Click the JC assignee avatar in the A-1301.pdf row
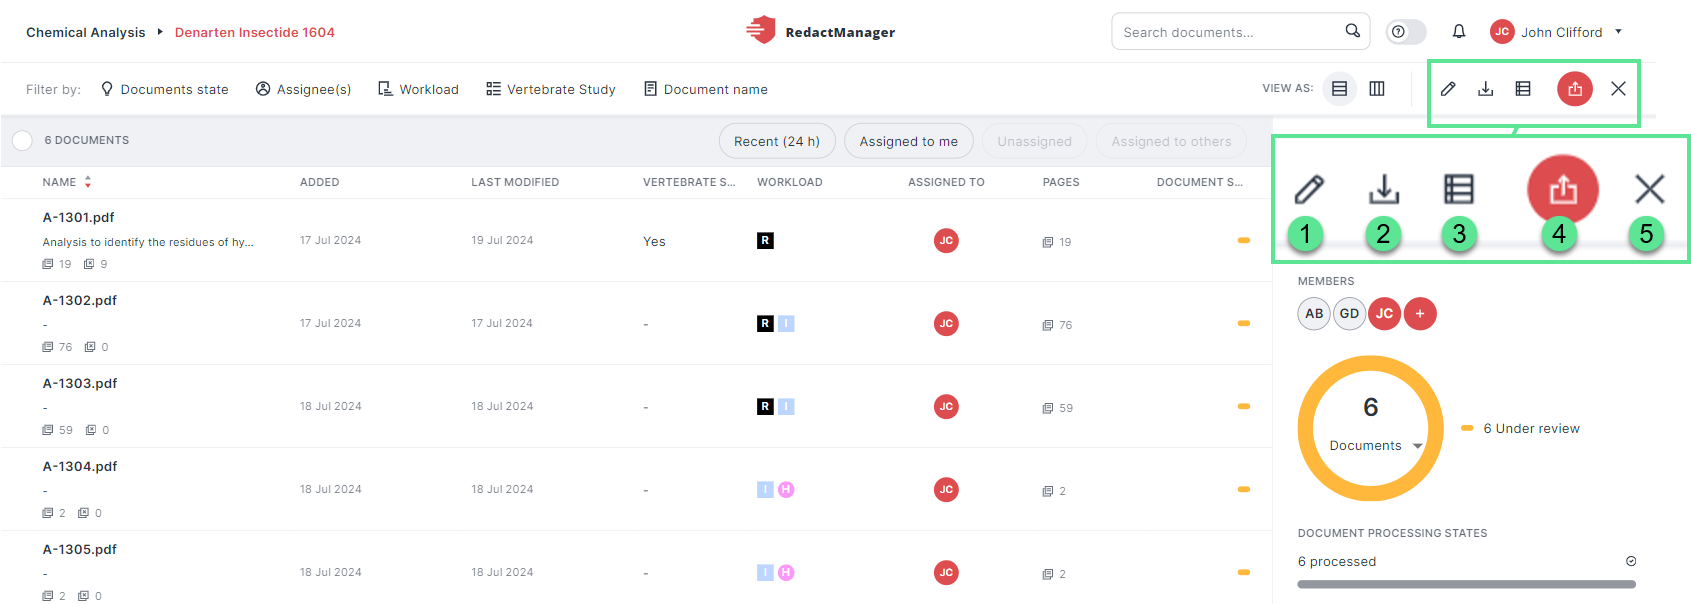 [x=946, y=240]
